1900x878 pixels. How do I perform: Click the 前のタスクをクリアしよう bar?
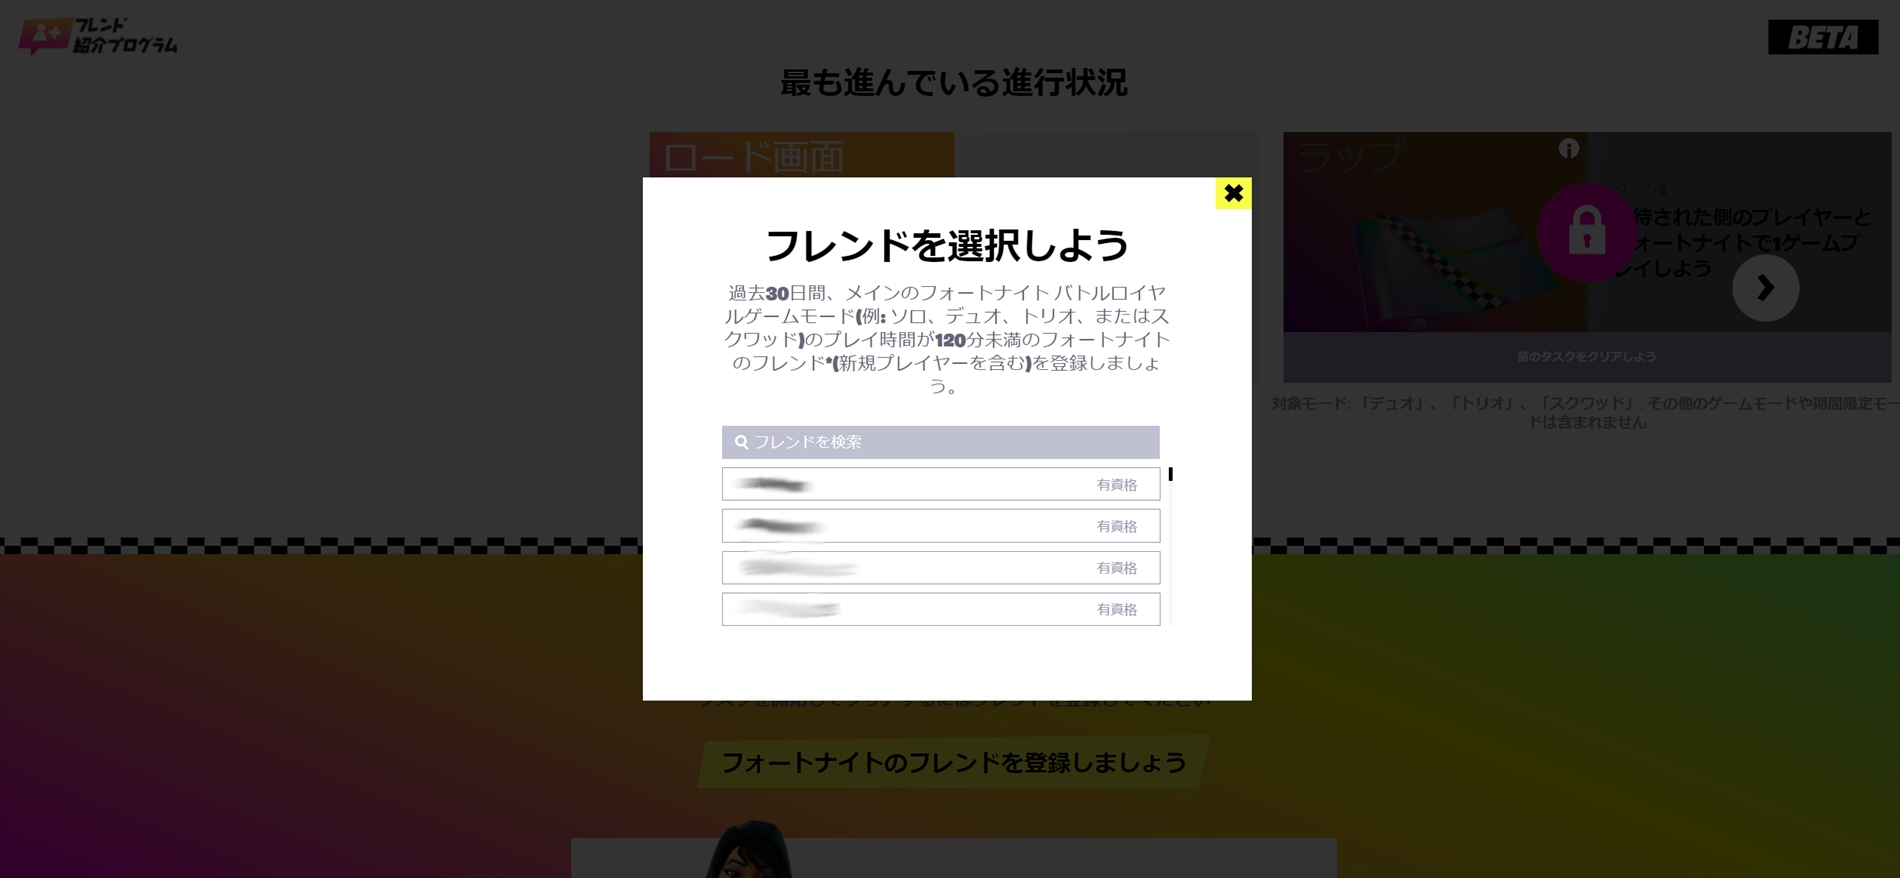(x=1586, y=357)
